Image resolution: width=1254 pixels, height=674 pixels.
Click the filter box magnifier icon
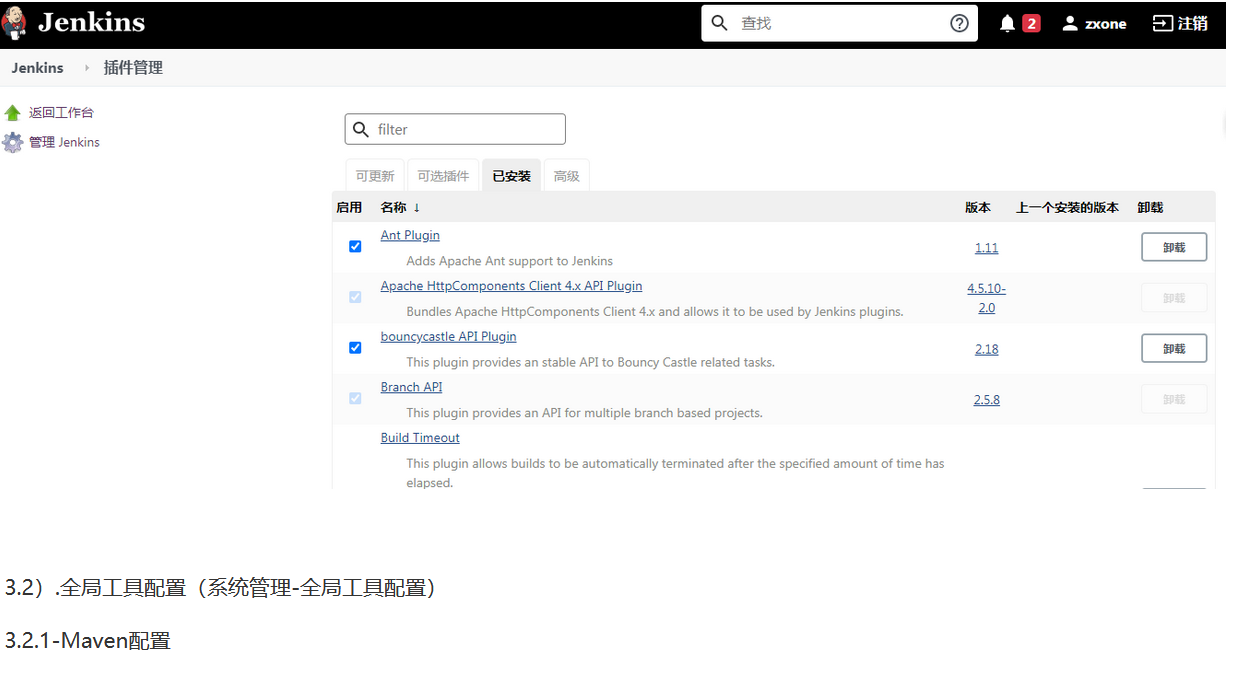(x=362, y=130)
